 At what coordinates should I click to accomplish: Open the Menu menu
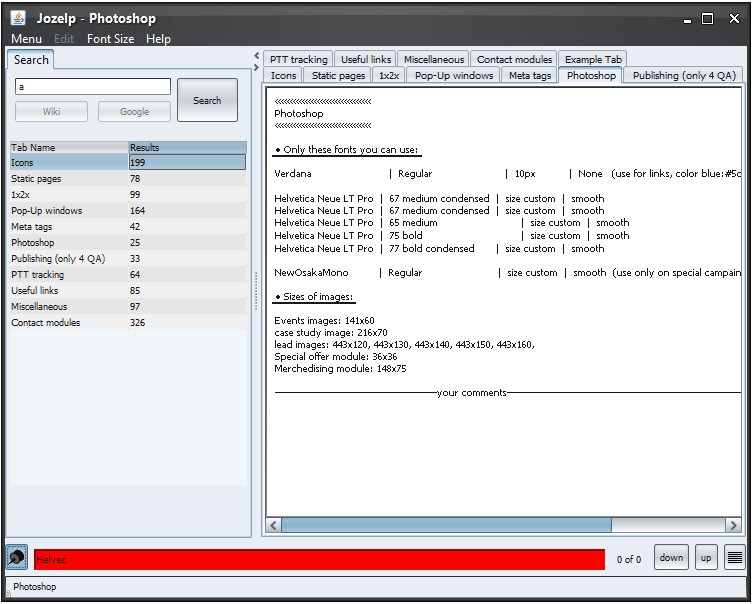[x=26, y=39]
